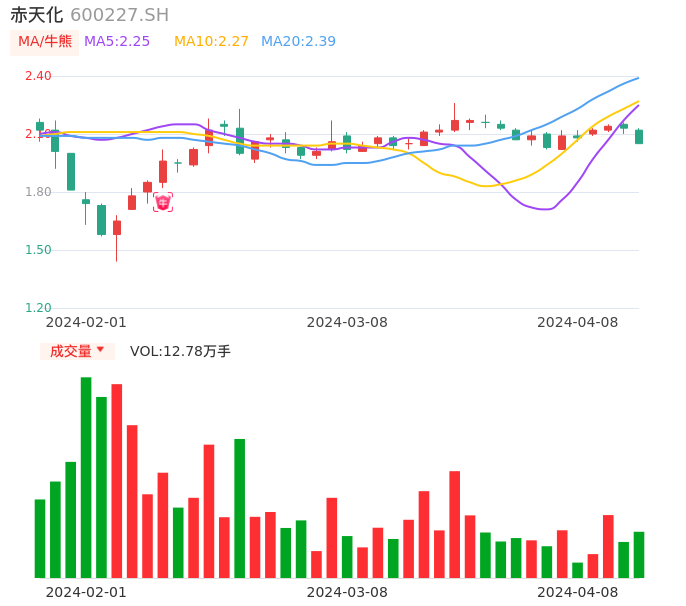686x606 pixels.
Task: Click the 2024-02-01 date under the price chart
Action: click(86, 322)
